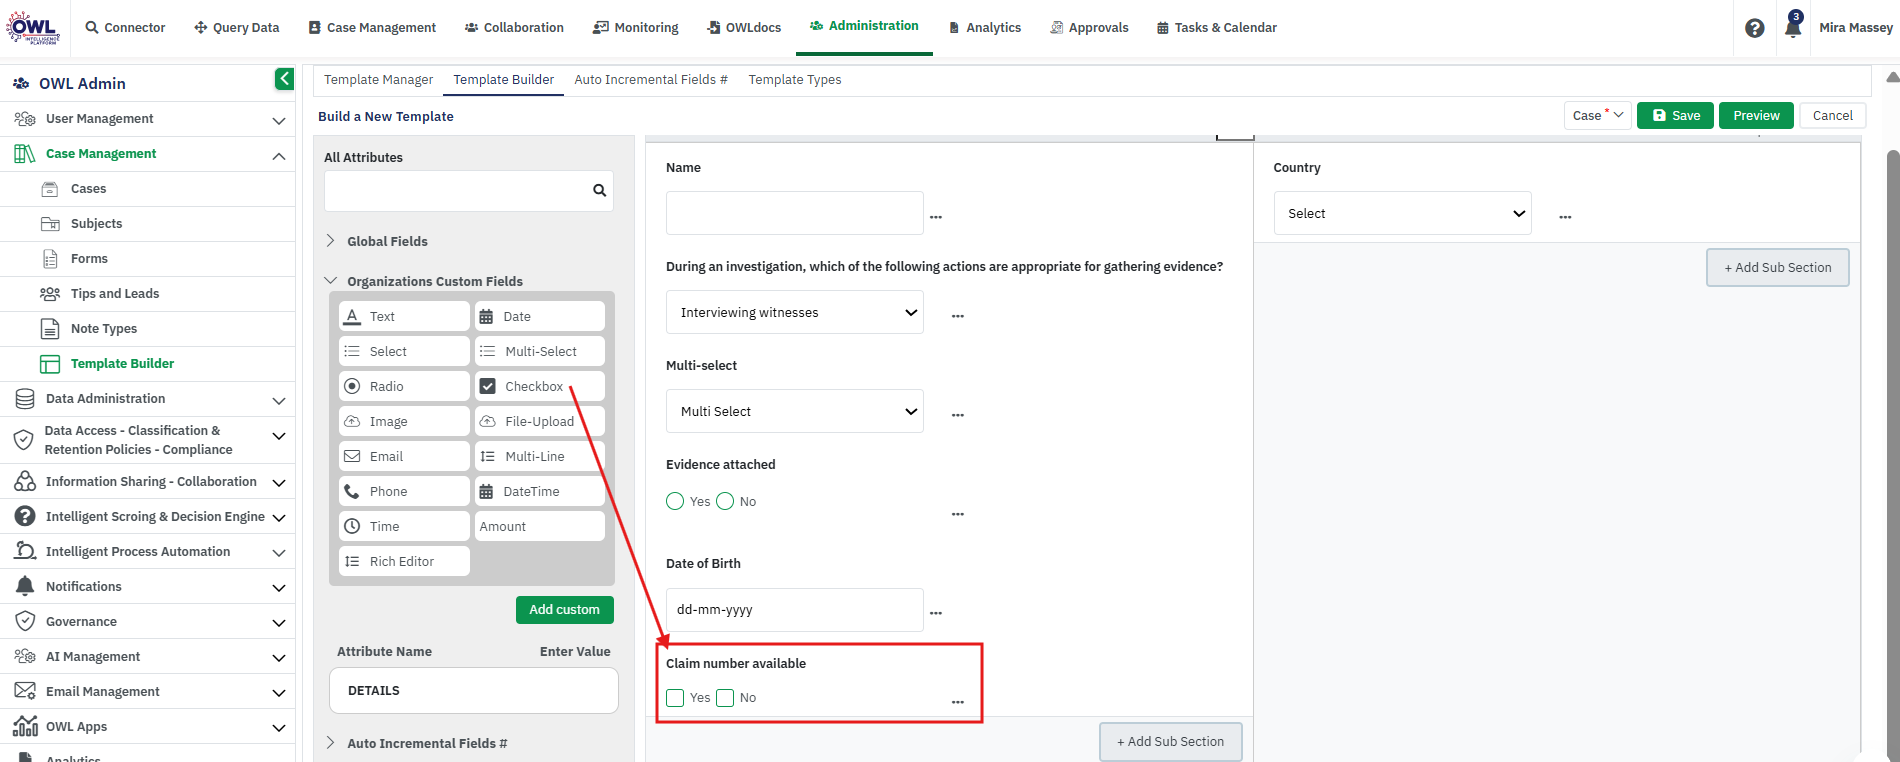Screen dimensions: 1900x762
Task: Select the Yes radio under Evidence attached
Action: click(675, 501)
